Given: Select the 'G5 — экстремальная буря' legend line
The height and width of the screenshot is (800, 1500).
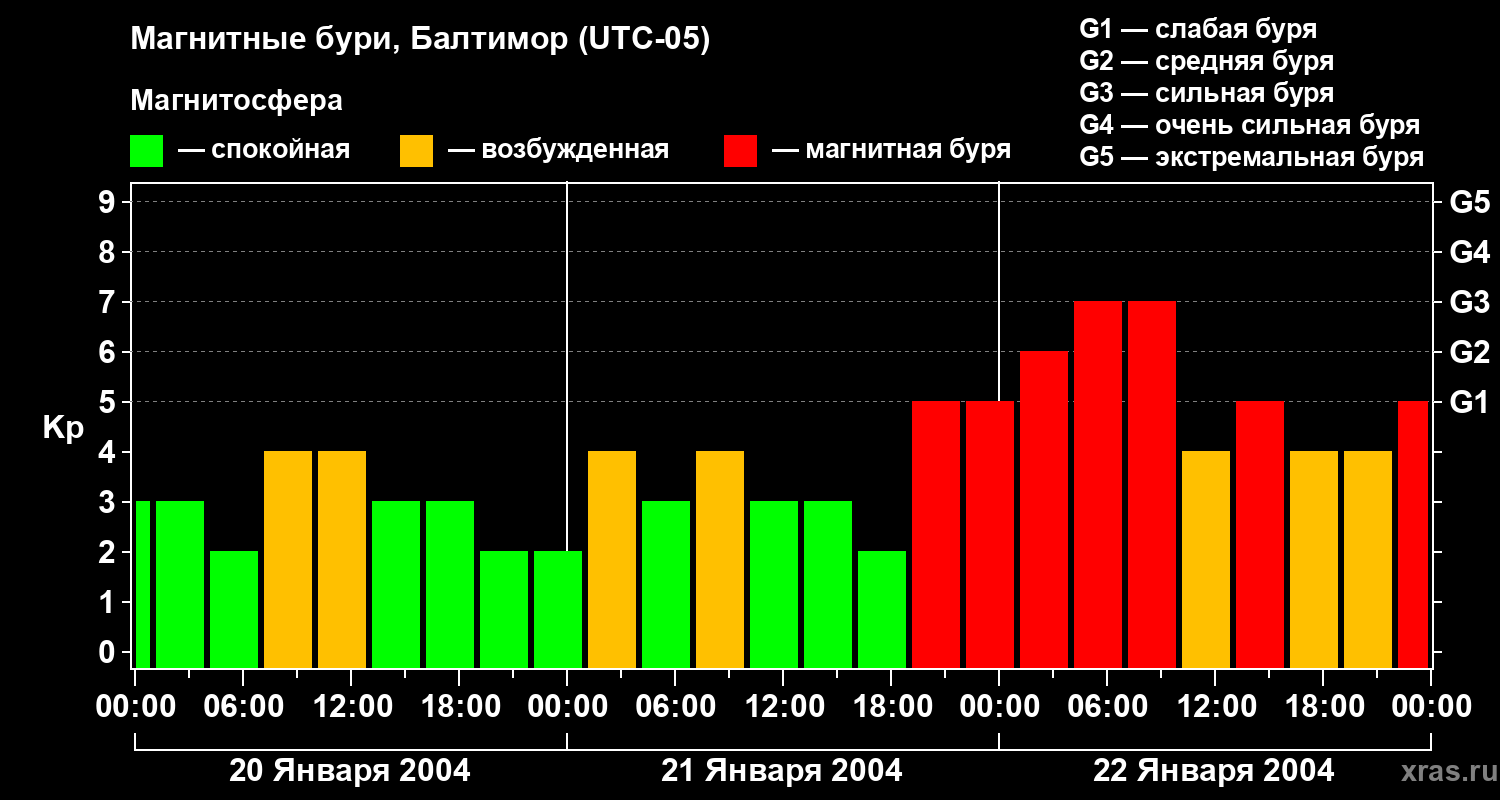Looking at the screenshot, I should [1252, 157].
